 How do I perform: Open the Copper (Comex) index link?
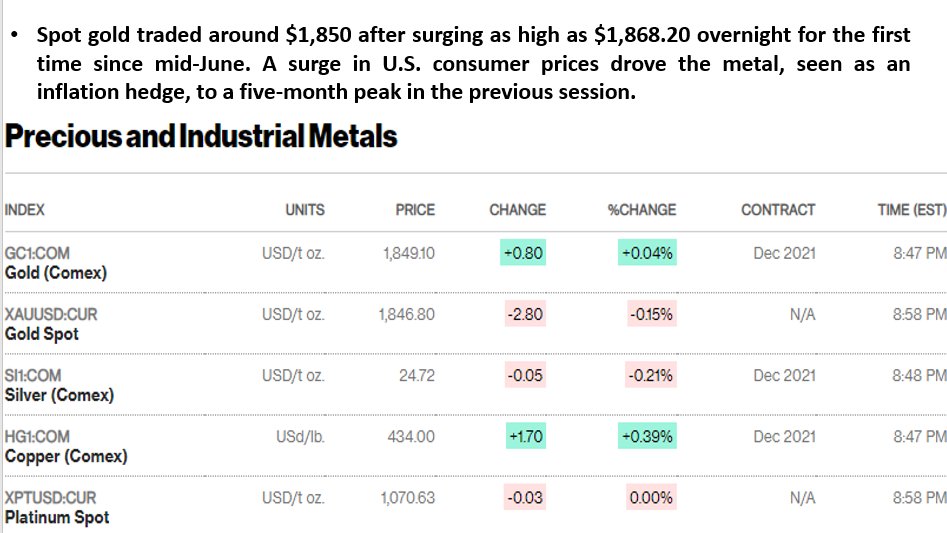coord(66,456)
